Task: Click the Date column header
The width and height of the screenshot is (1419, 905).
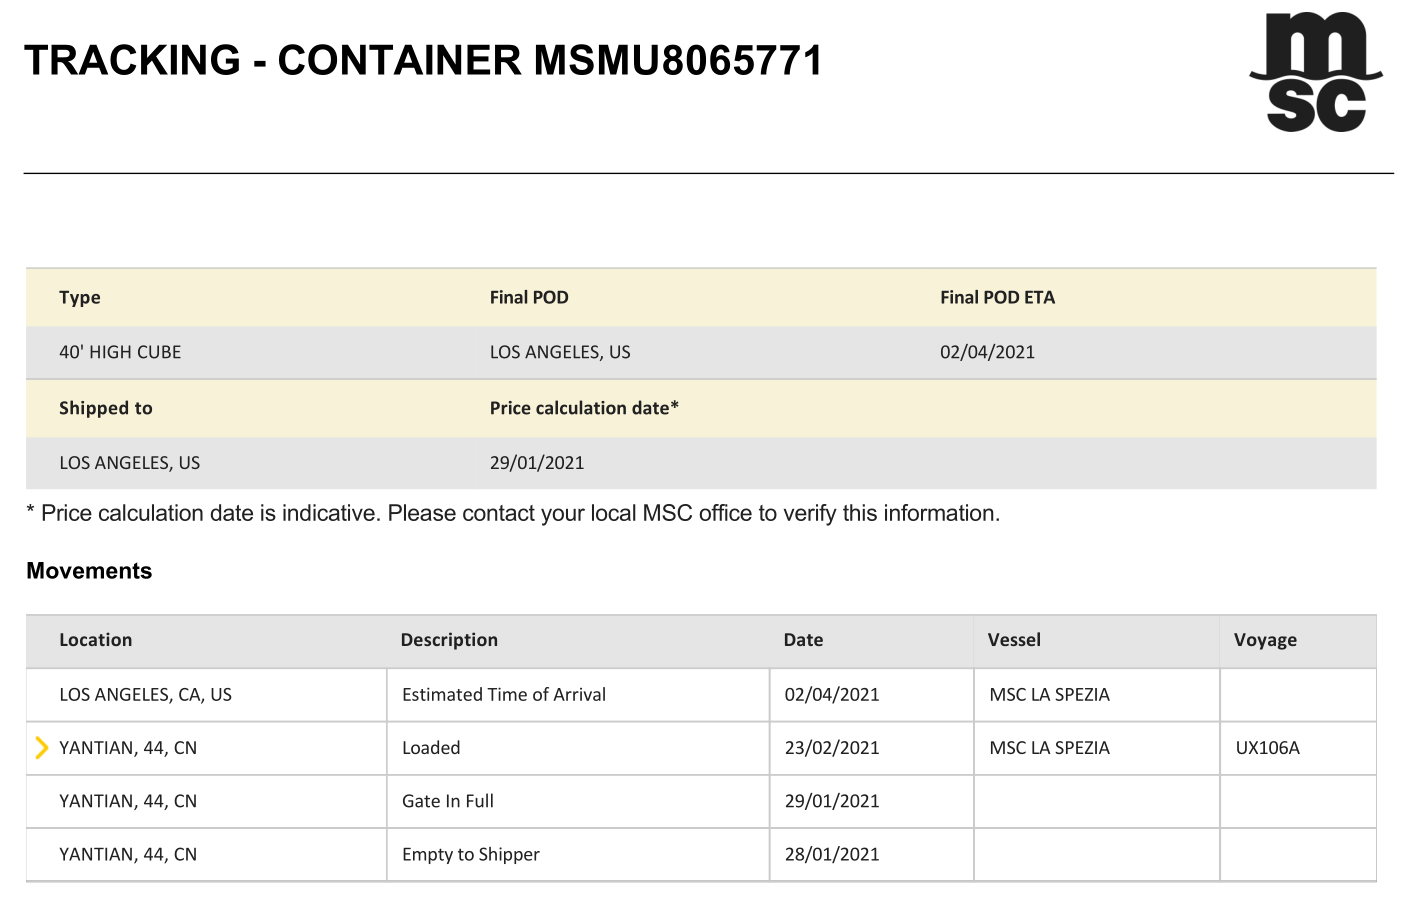Action: coord(803,640)
